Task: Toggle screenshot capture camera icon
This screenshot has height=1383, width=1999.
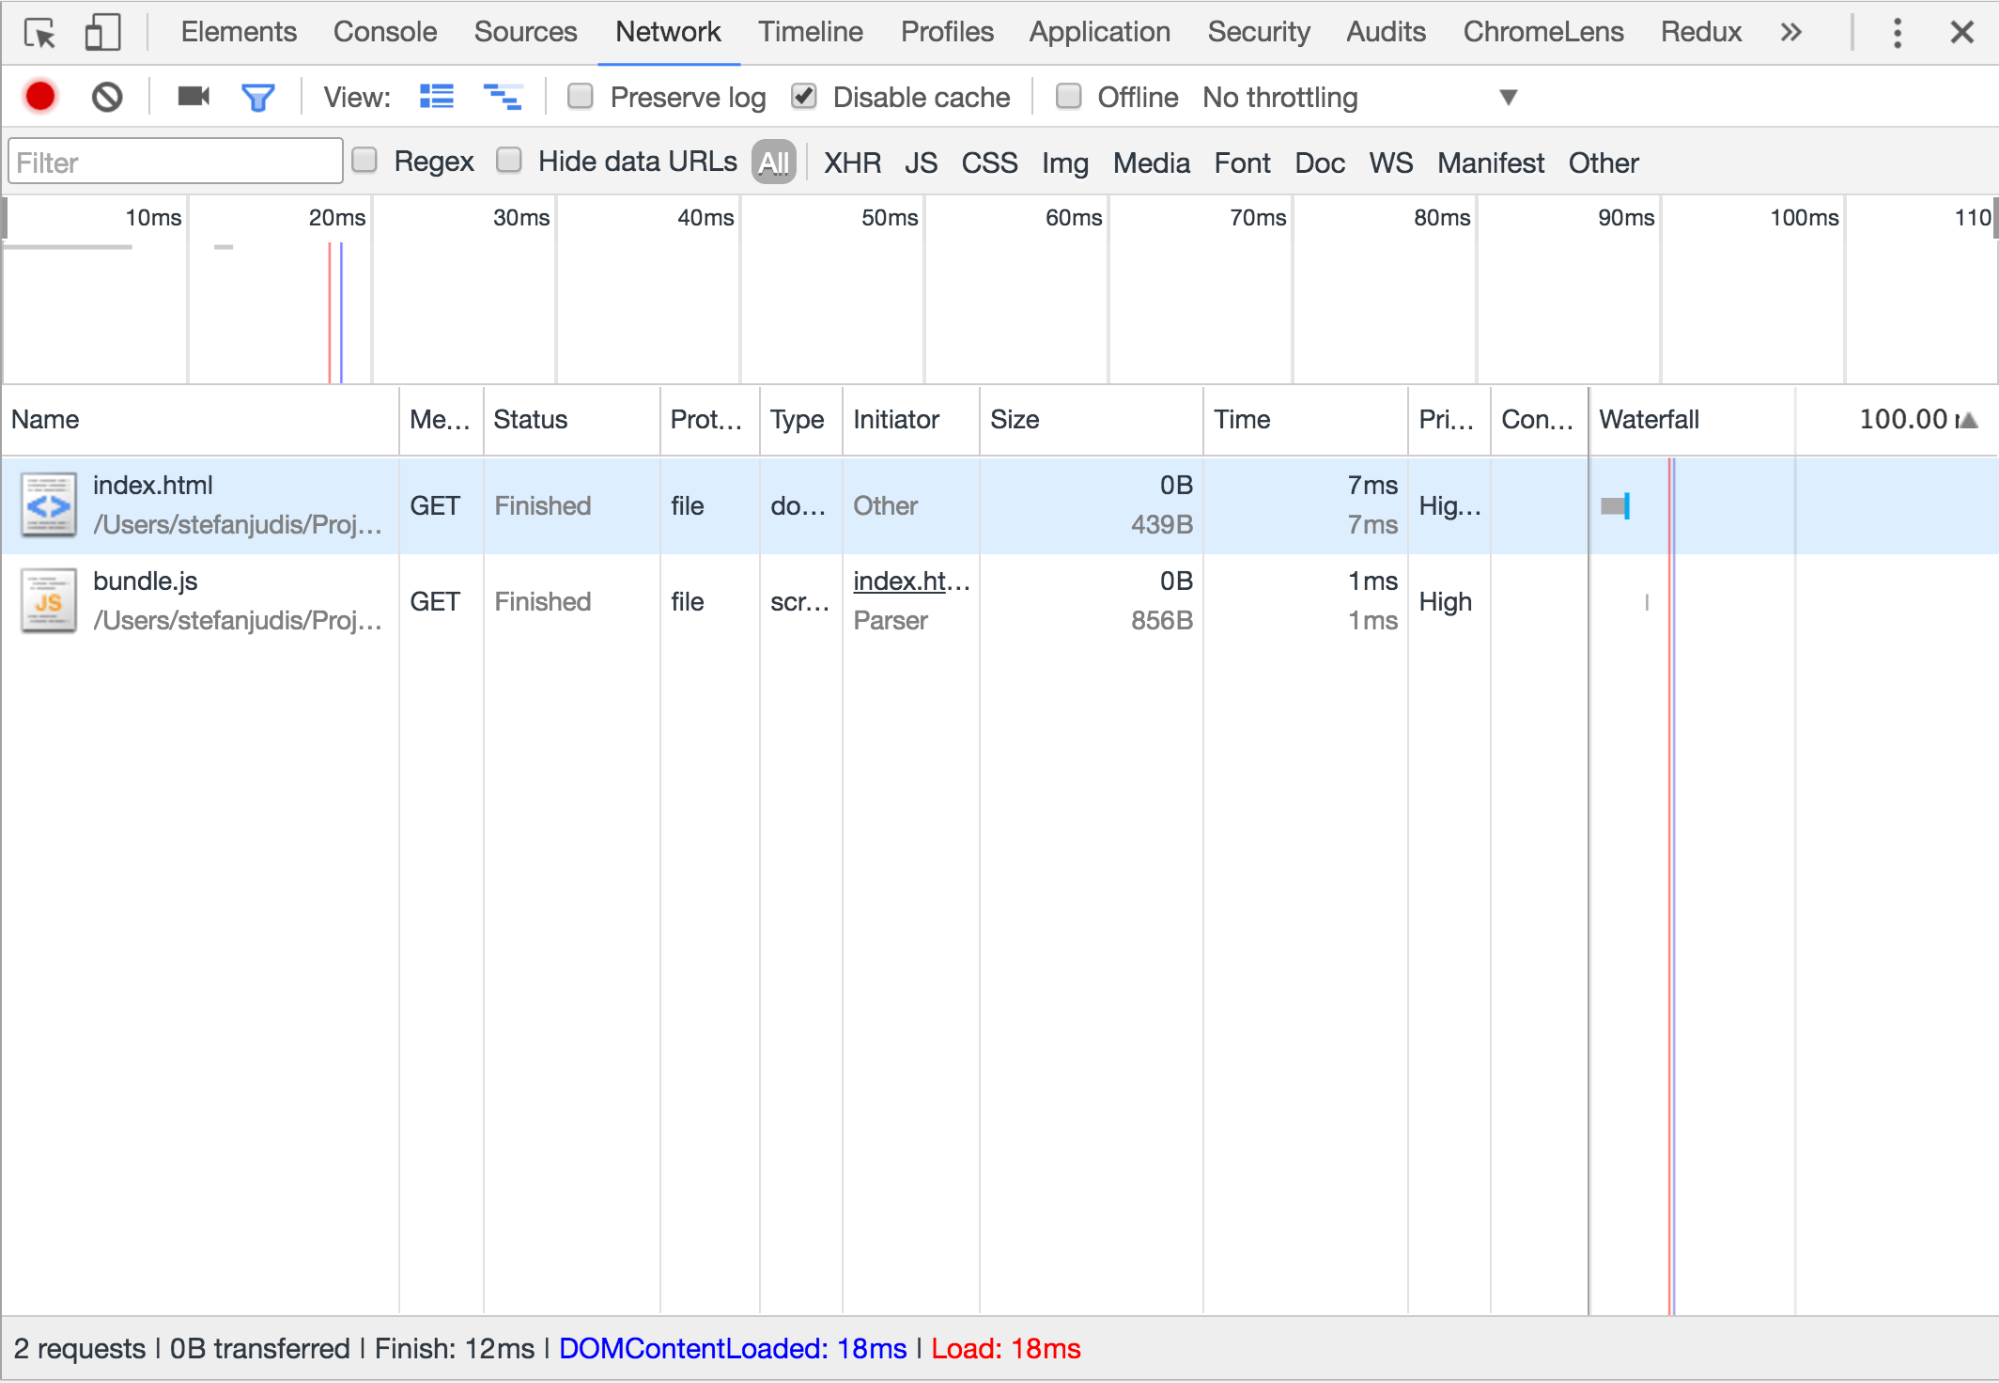Action: pos(193,97)
